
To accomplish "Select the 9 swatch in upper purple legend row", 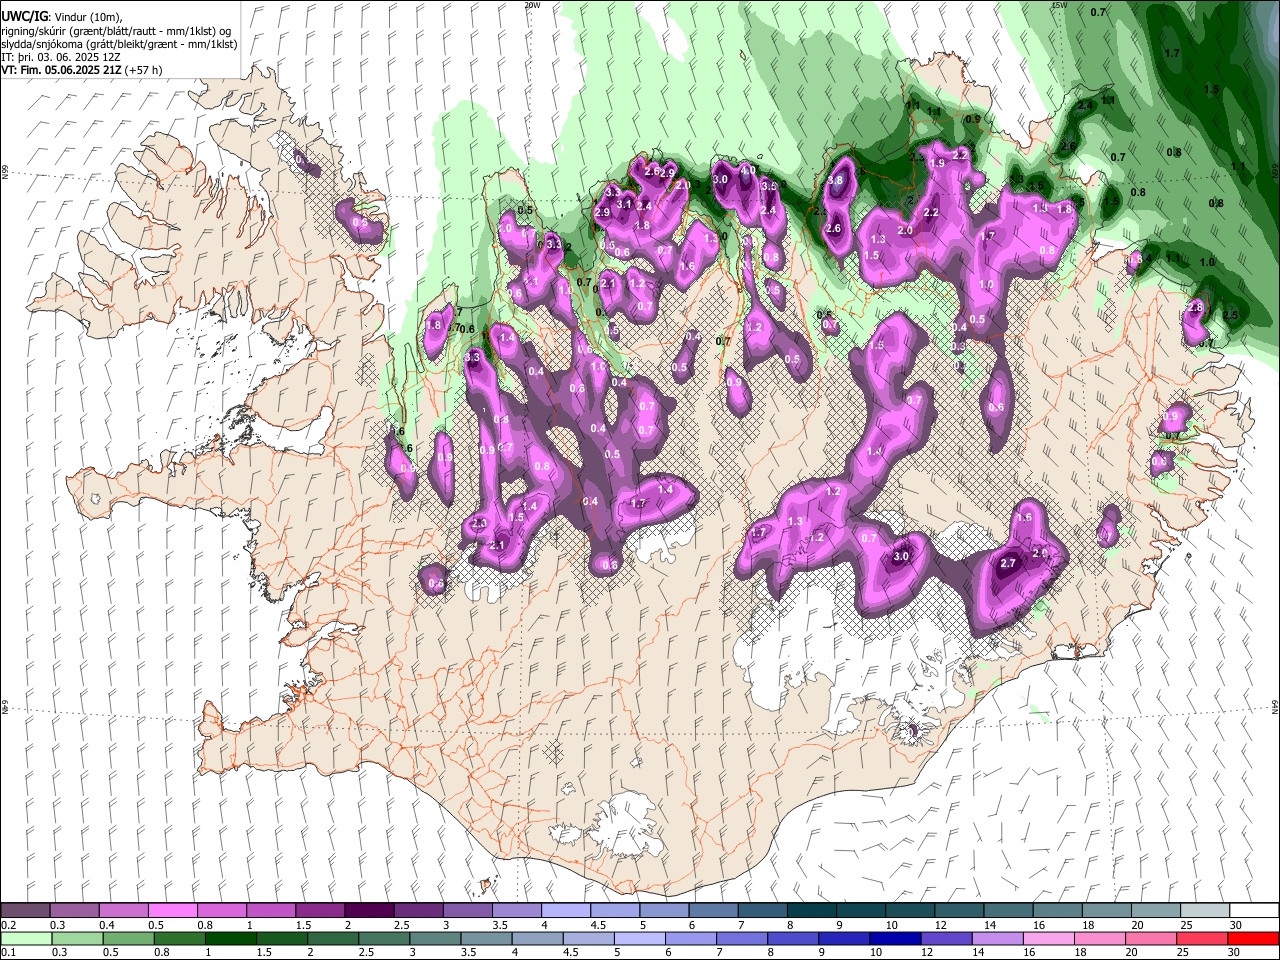I will (860, 911).
